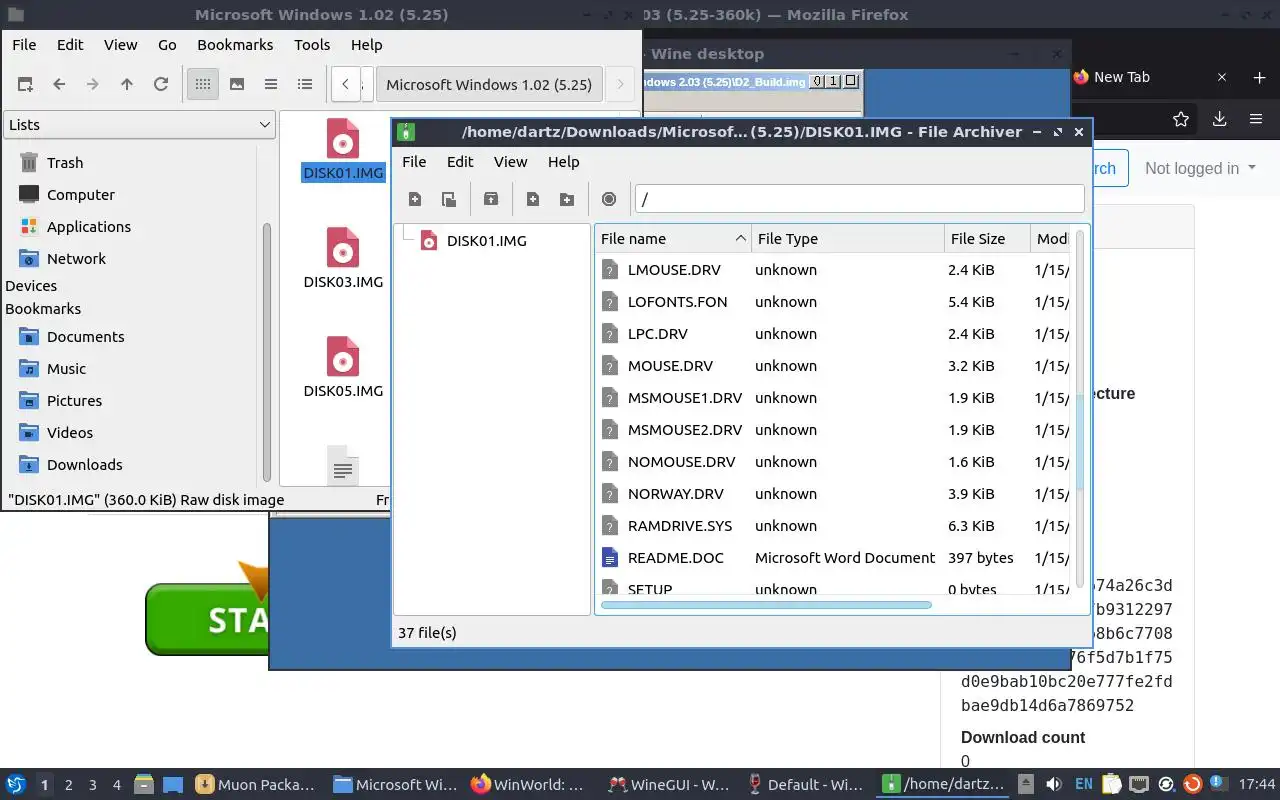Open a new tab in file manager
Viewport: 1280px width, 800px height.
click(x=25, y=85)
